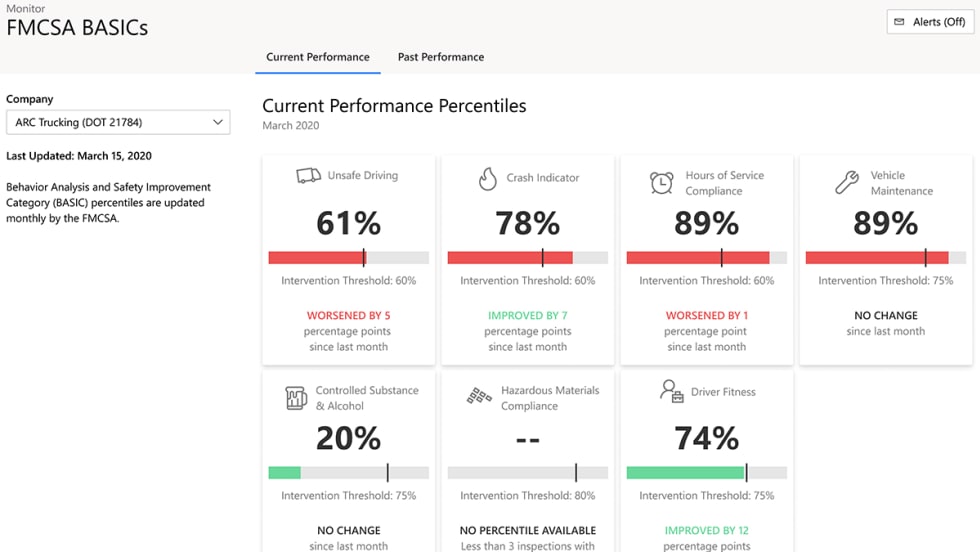This screenshot has width=980, height=552.
Task: Click the Unsafe Driving truck icon
Action: 308,176
